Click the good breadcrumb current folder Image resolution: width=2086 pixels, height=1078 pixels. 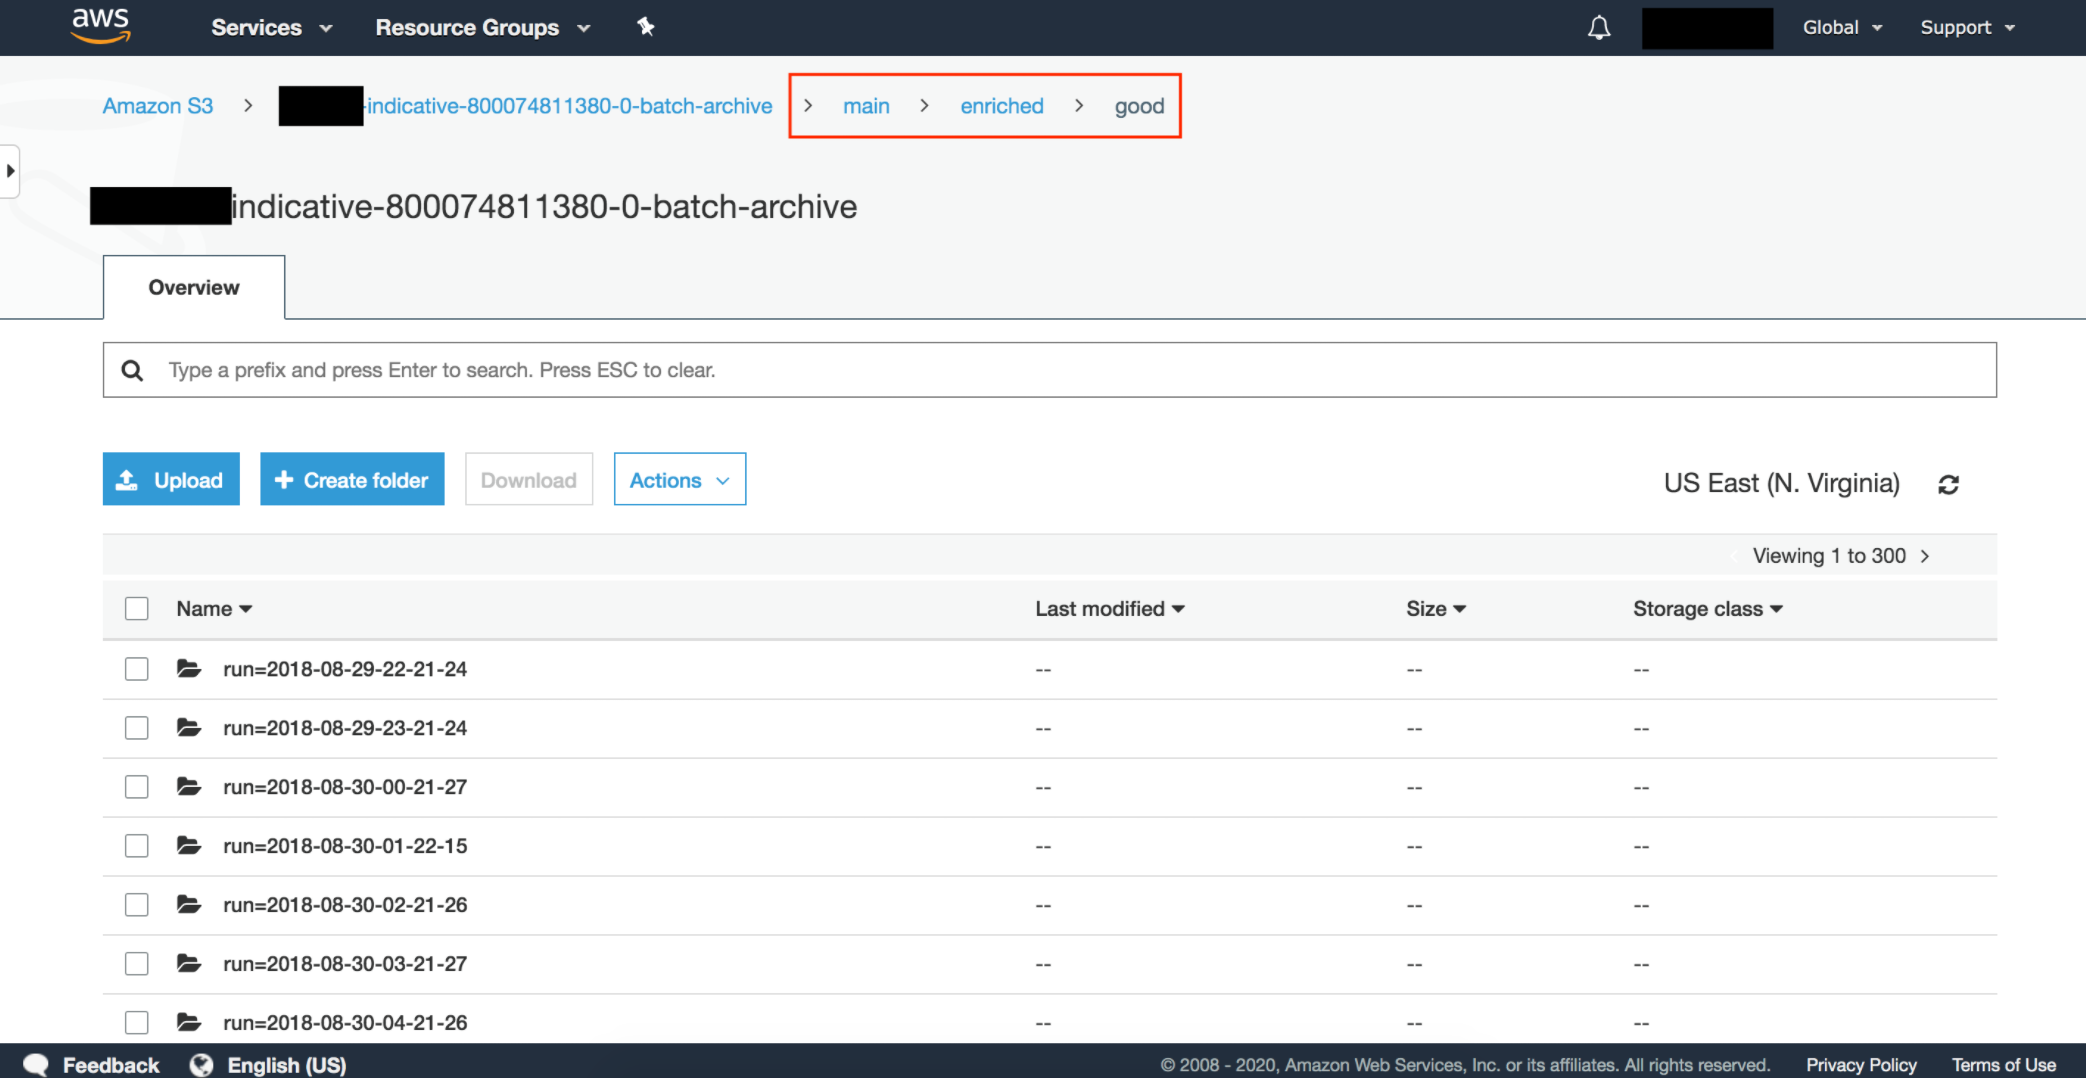tap(1139, 106)
